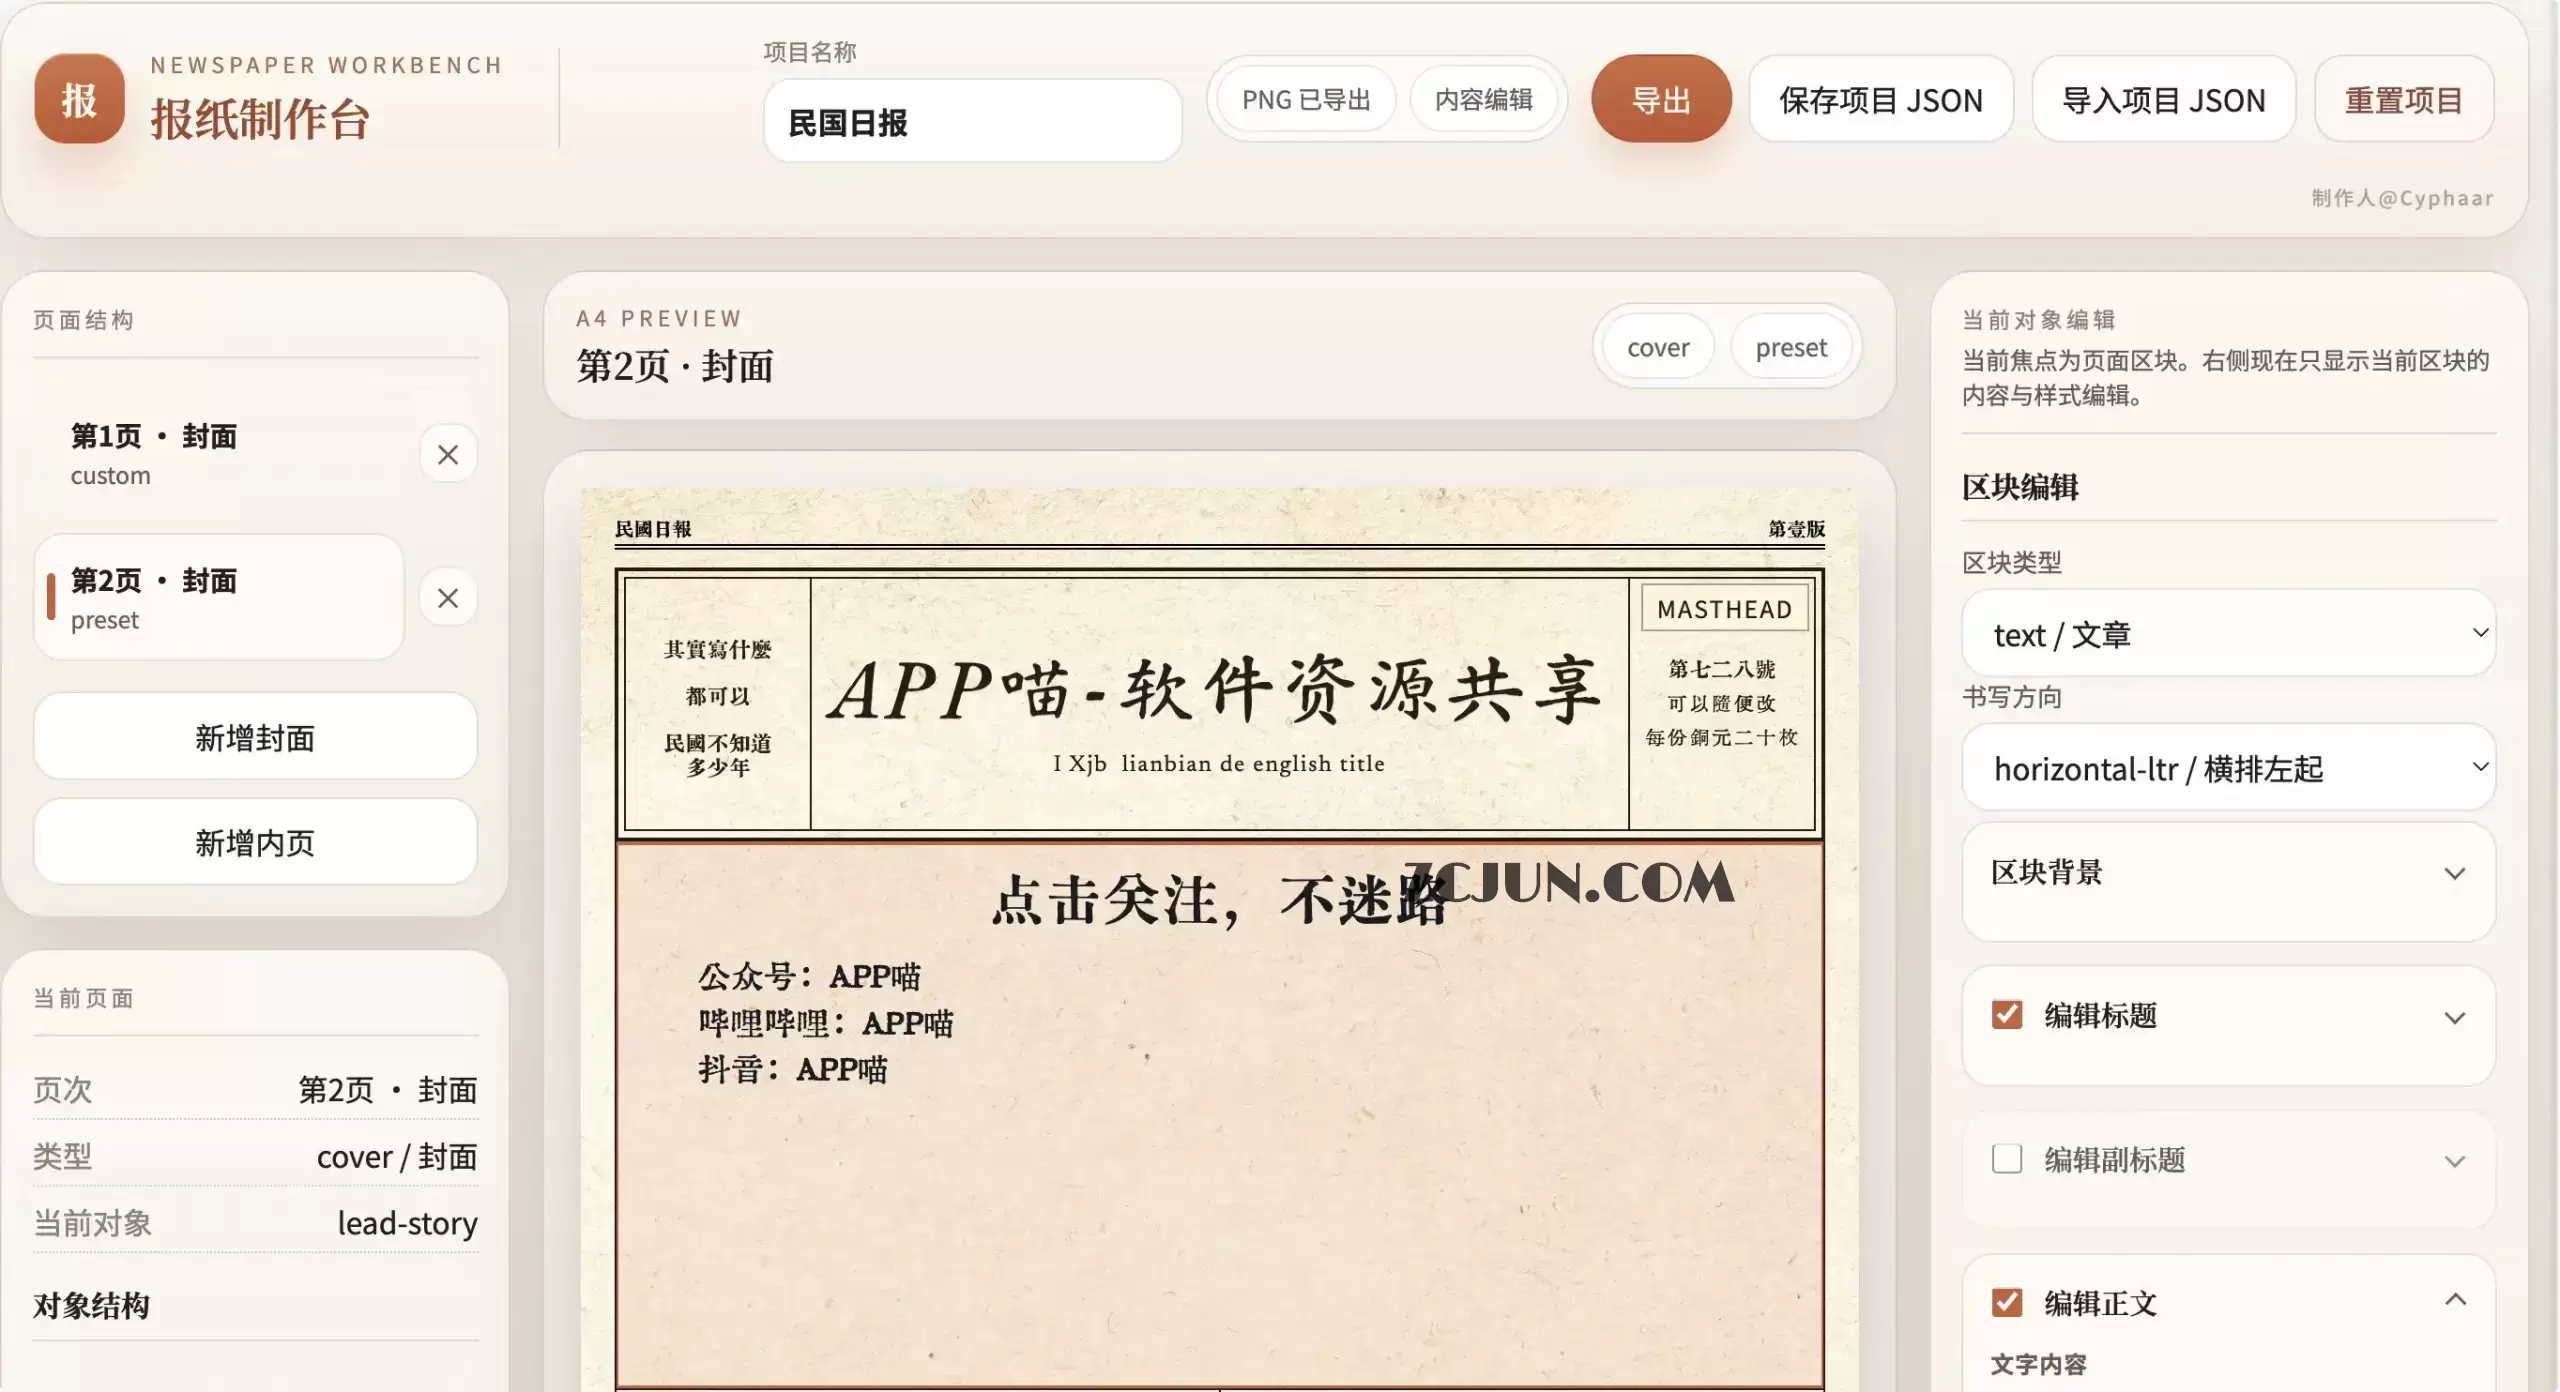Click the 第七二八號 issue number text

pos(1721,668)
